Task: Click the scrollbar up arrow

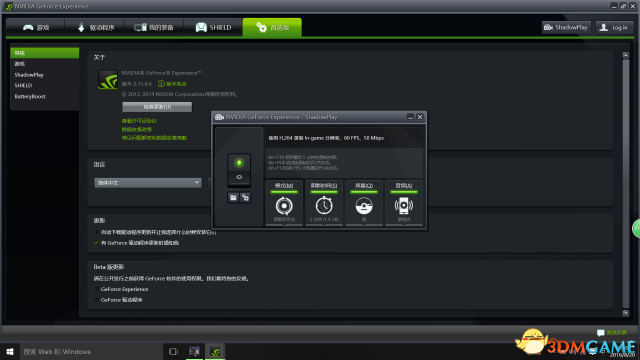Action: (626, 55)
